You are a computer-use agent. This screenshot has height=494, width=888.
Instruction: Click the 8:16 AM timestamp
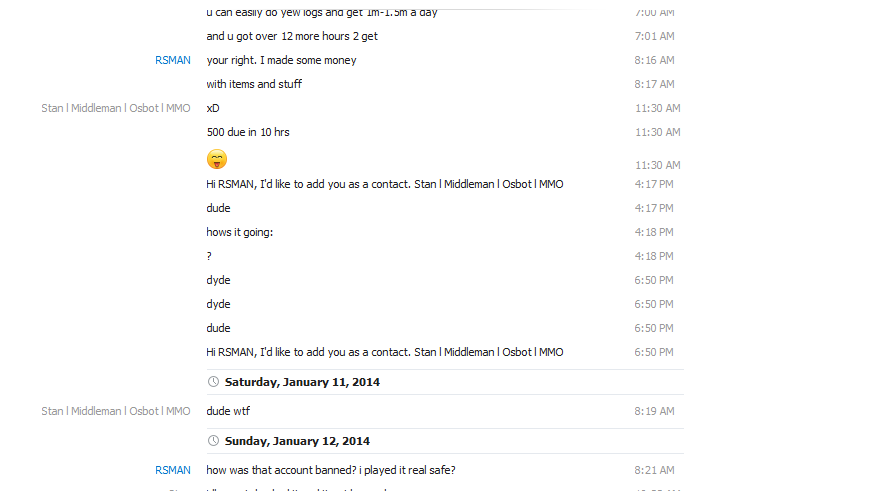(654, 60)
